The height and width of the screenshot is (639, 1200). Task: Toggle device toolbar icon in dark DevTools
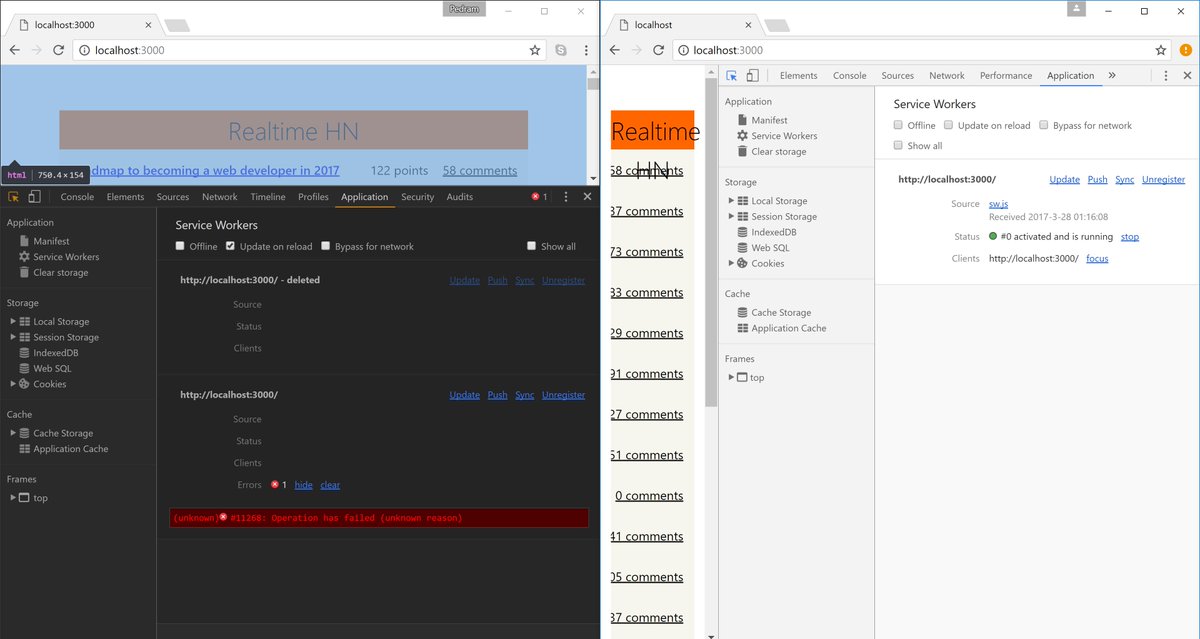(x=34, y=197)
